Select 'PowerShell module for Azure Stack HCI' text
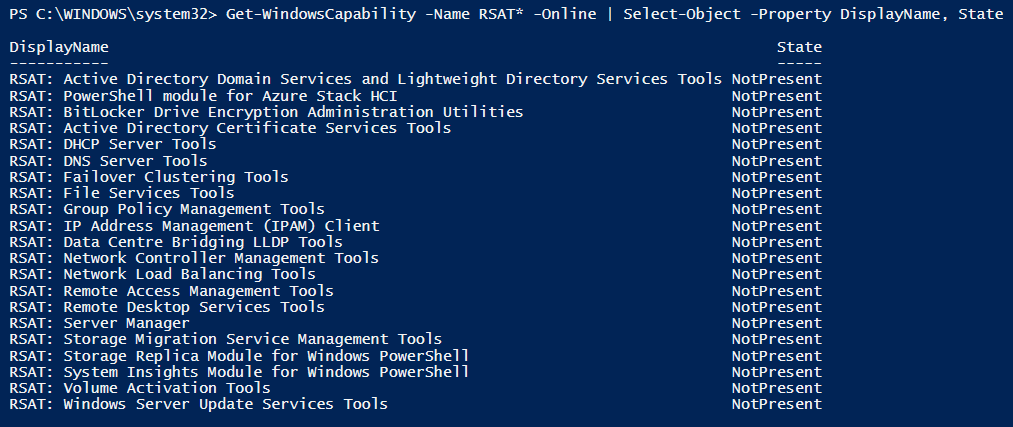This screenshot has width=1013, height=427. pos(230,96)
